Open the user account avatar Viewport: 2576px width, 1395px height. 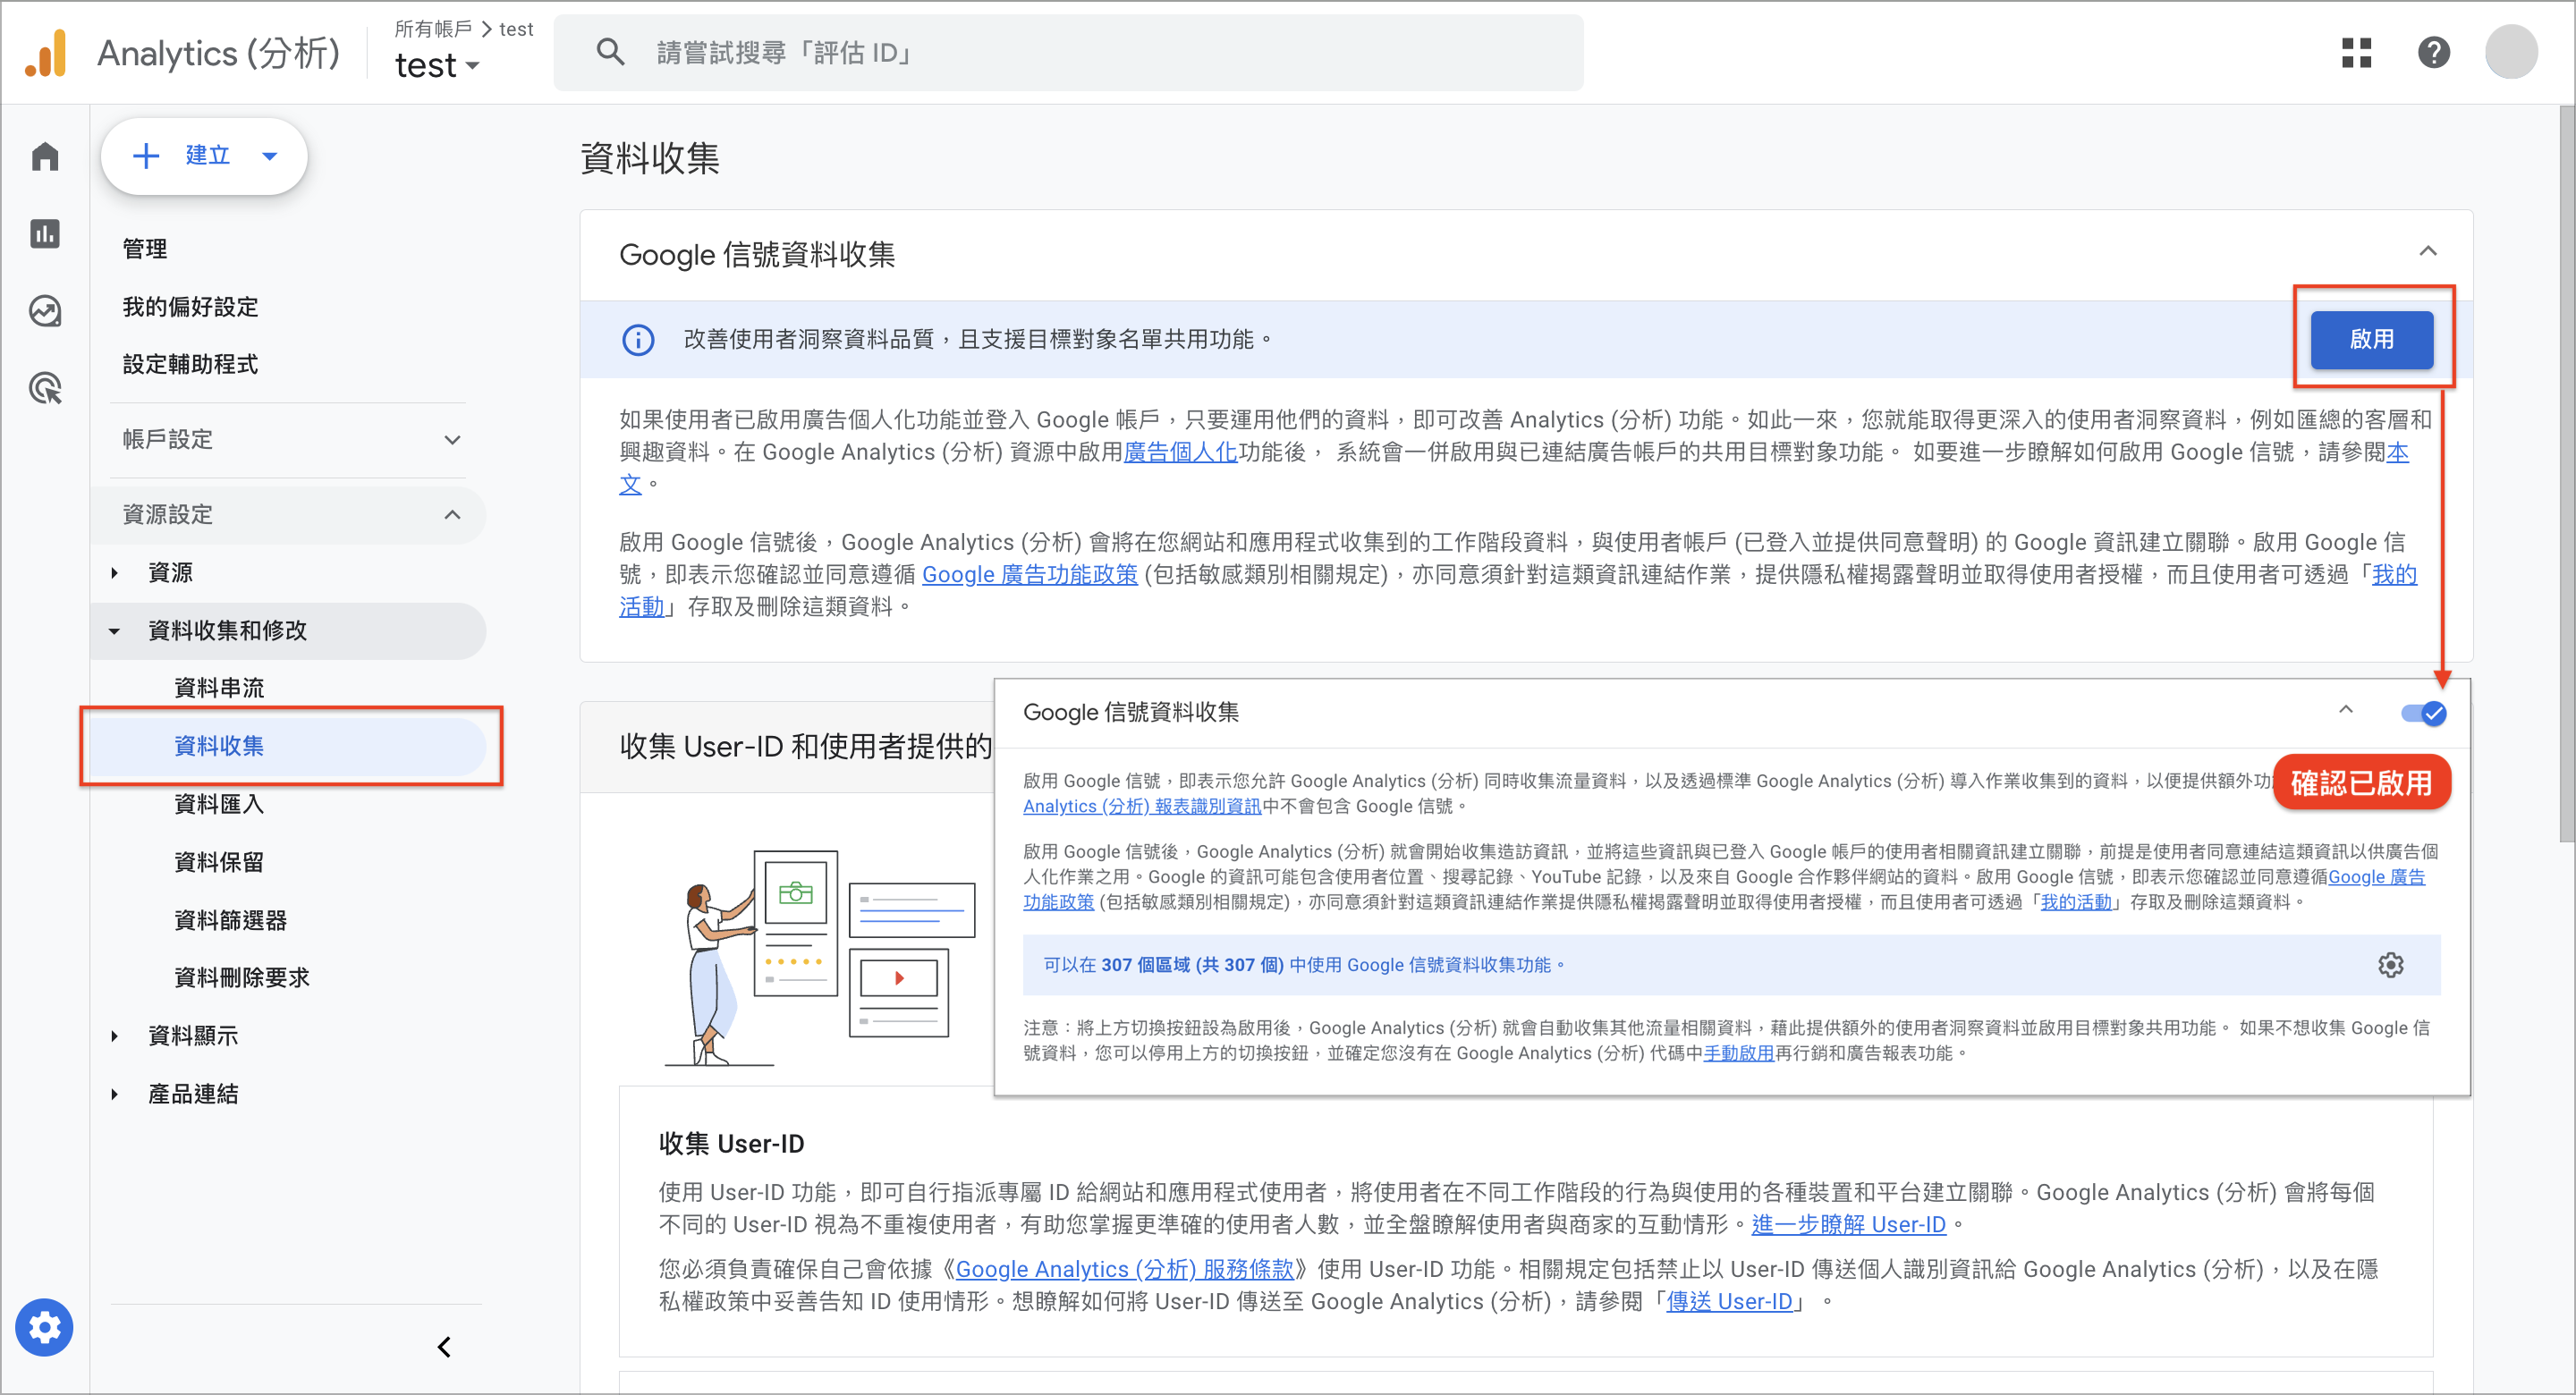2511,52
